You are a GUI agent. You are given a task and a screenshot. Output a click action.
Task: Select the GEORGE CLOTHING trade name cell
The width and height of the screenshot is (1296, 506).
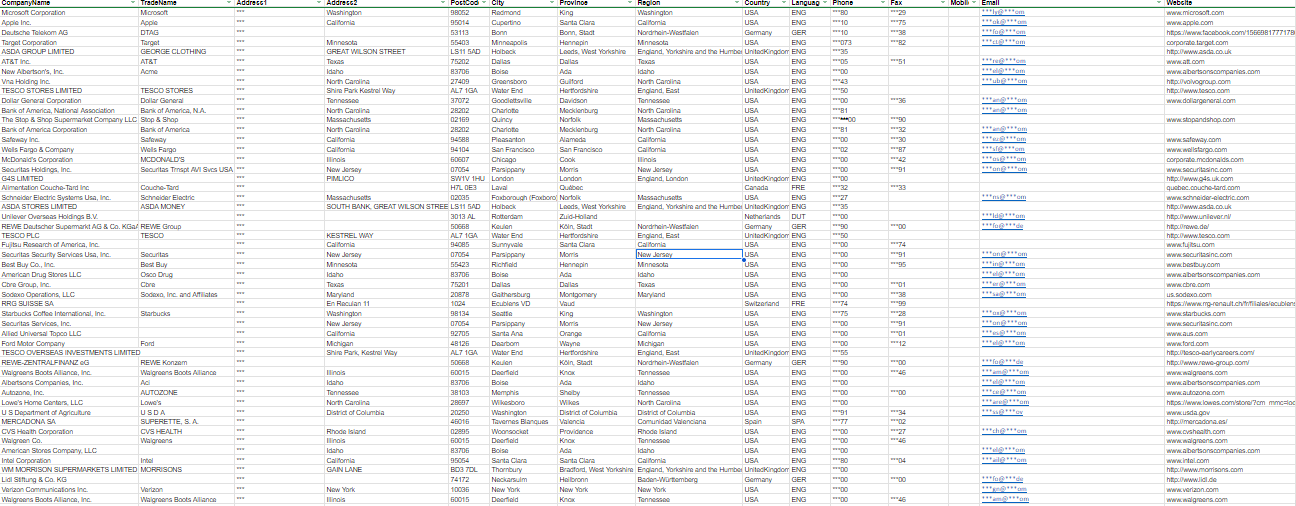187,51
